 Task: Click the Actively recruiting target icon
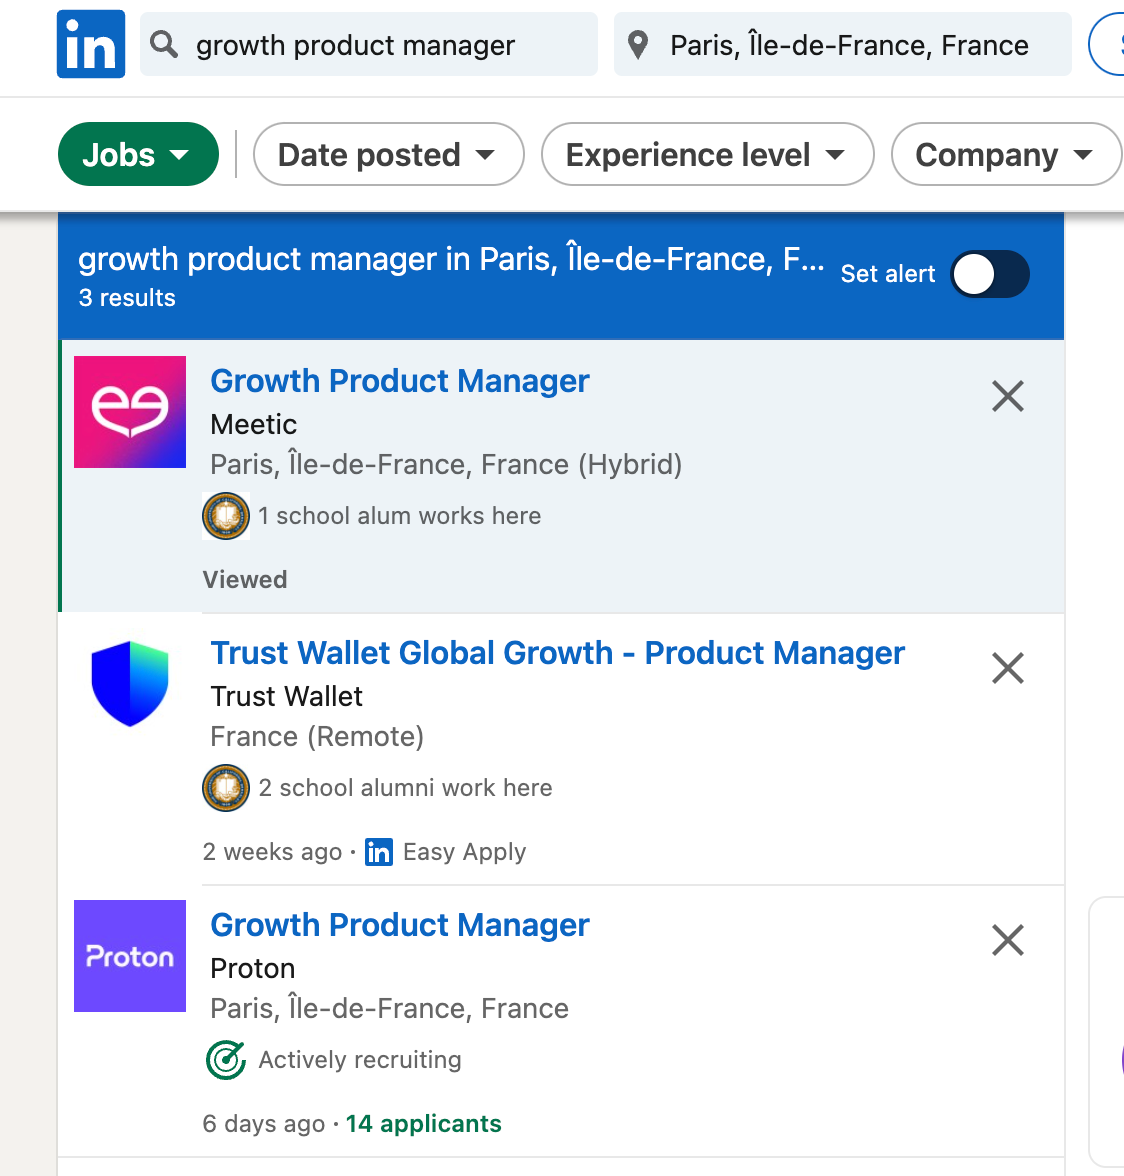226,1060
